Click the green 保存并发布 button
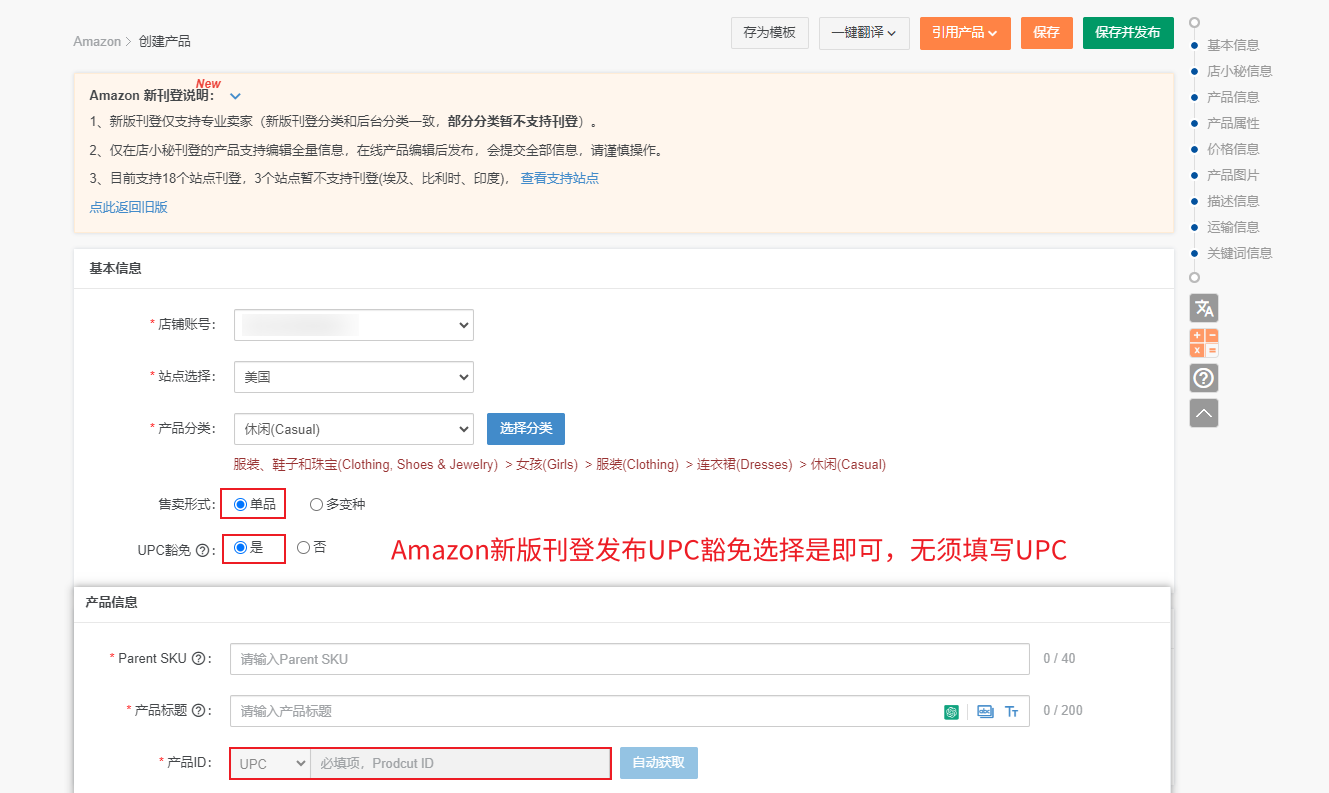The width and height of the screenshot is (1329, 793). 1127,33
